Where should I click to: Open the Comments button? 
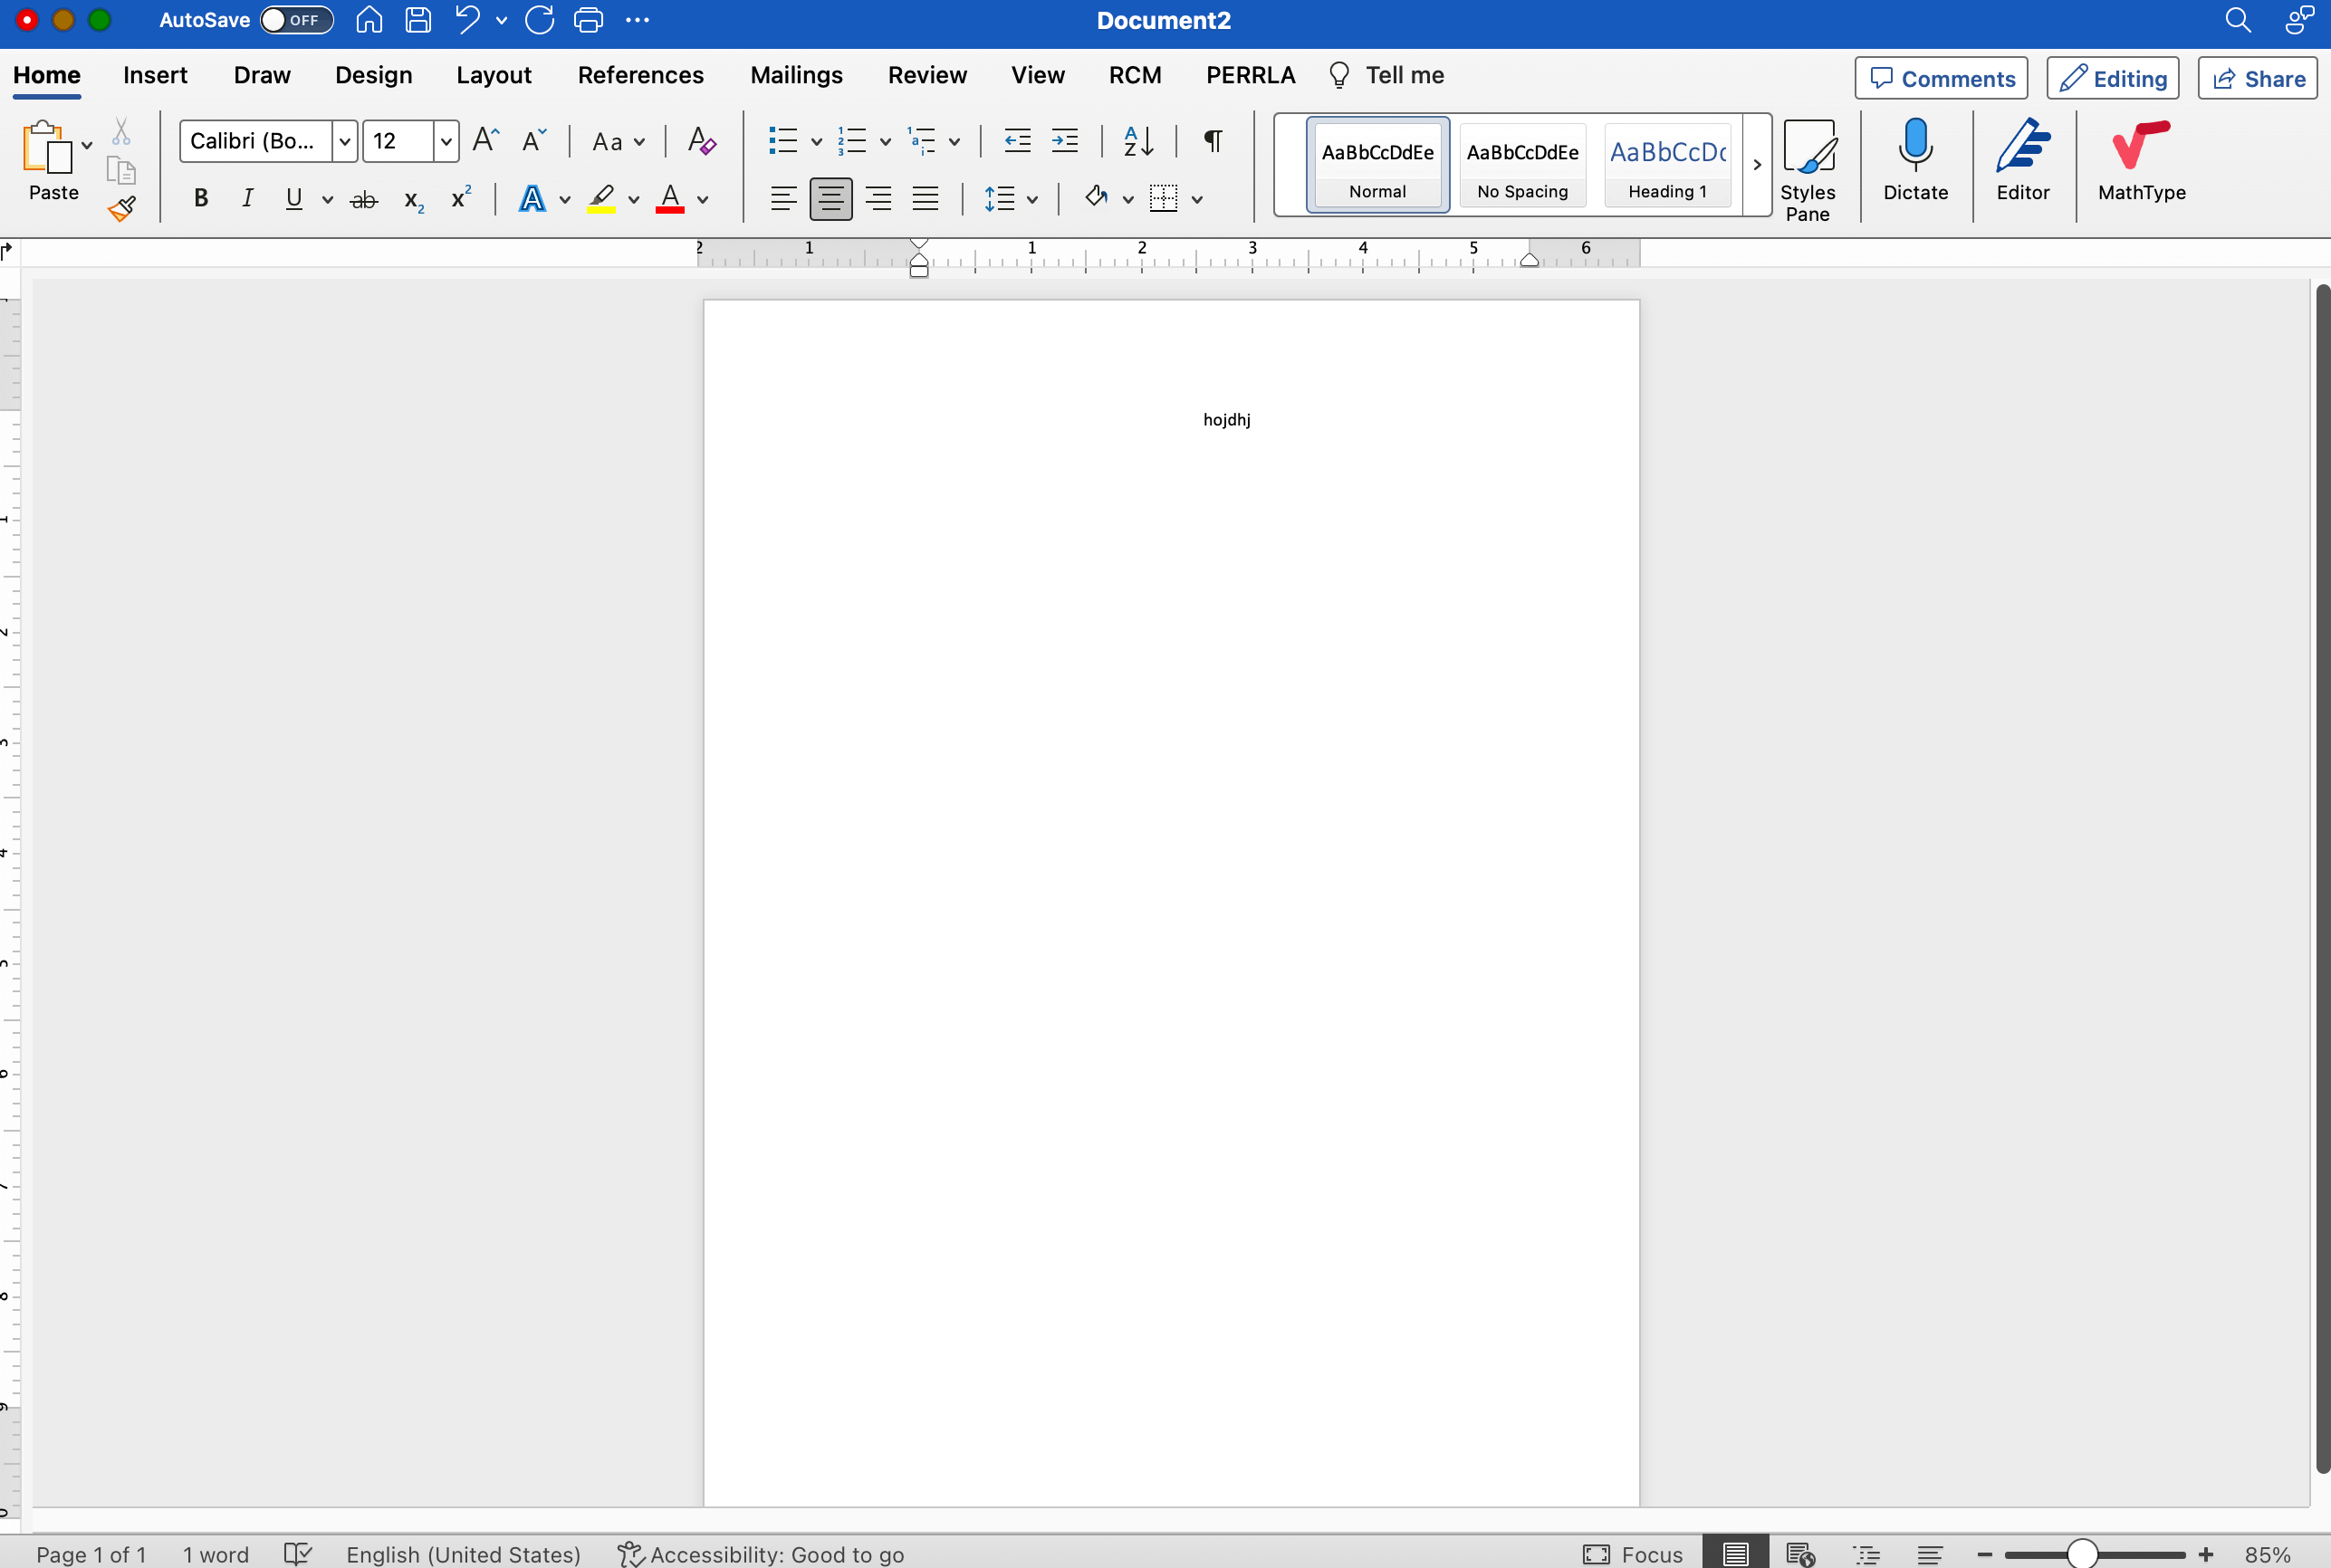click(1941, 78)
